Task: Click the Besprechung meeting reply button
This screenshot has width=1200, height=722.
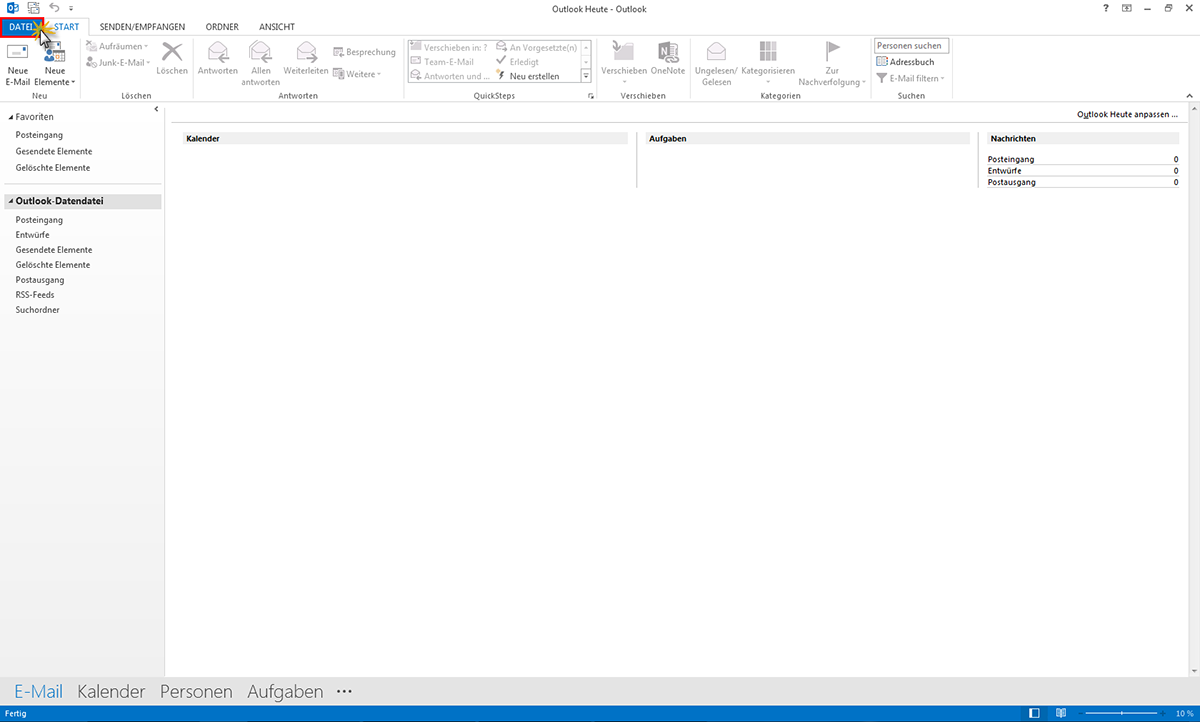Action: [x=364, y=52]
